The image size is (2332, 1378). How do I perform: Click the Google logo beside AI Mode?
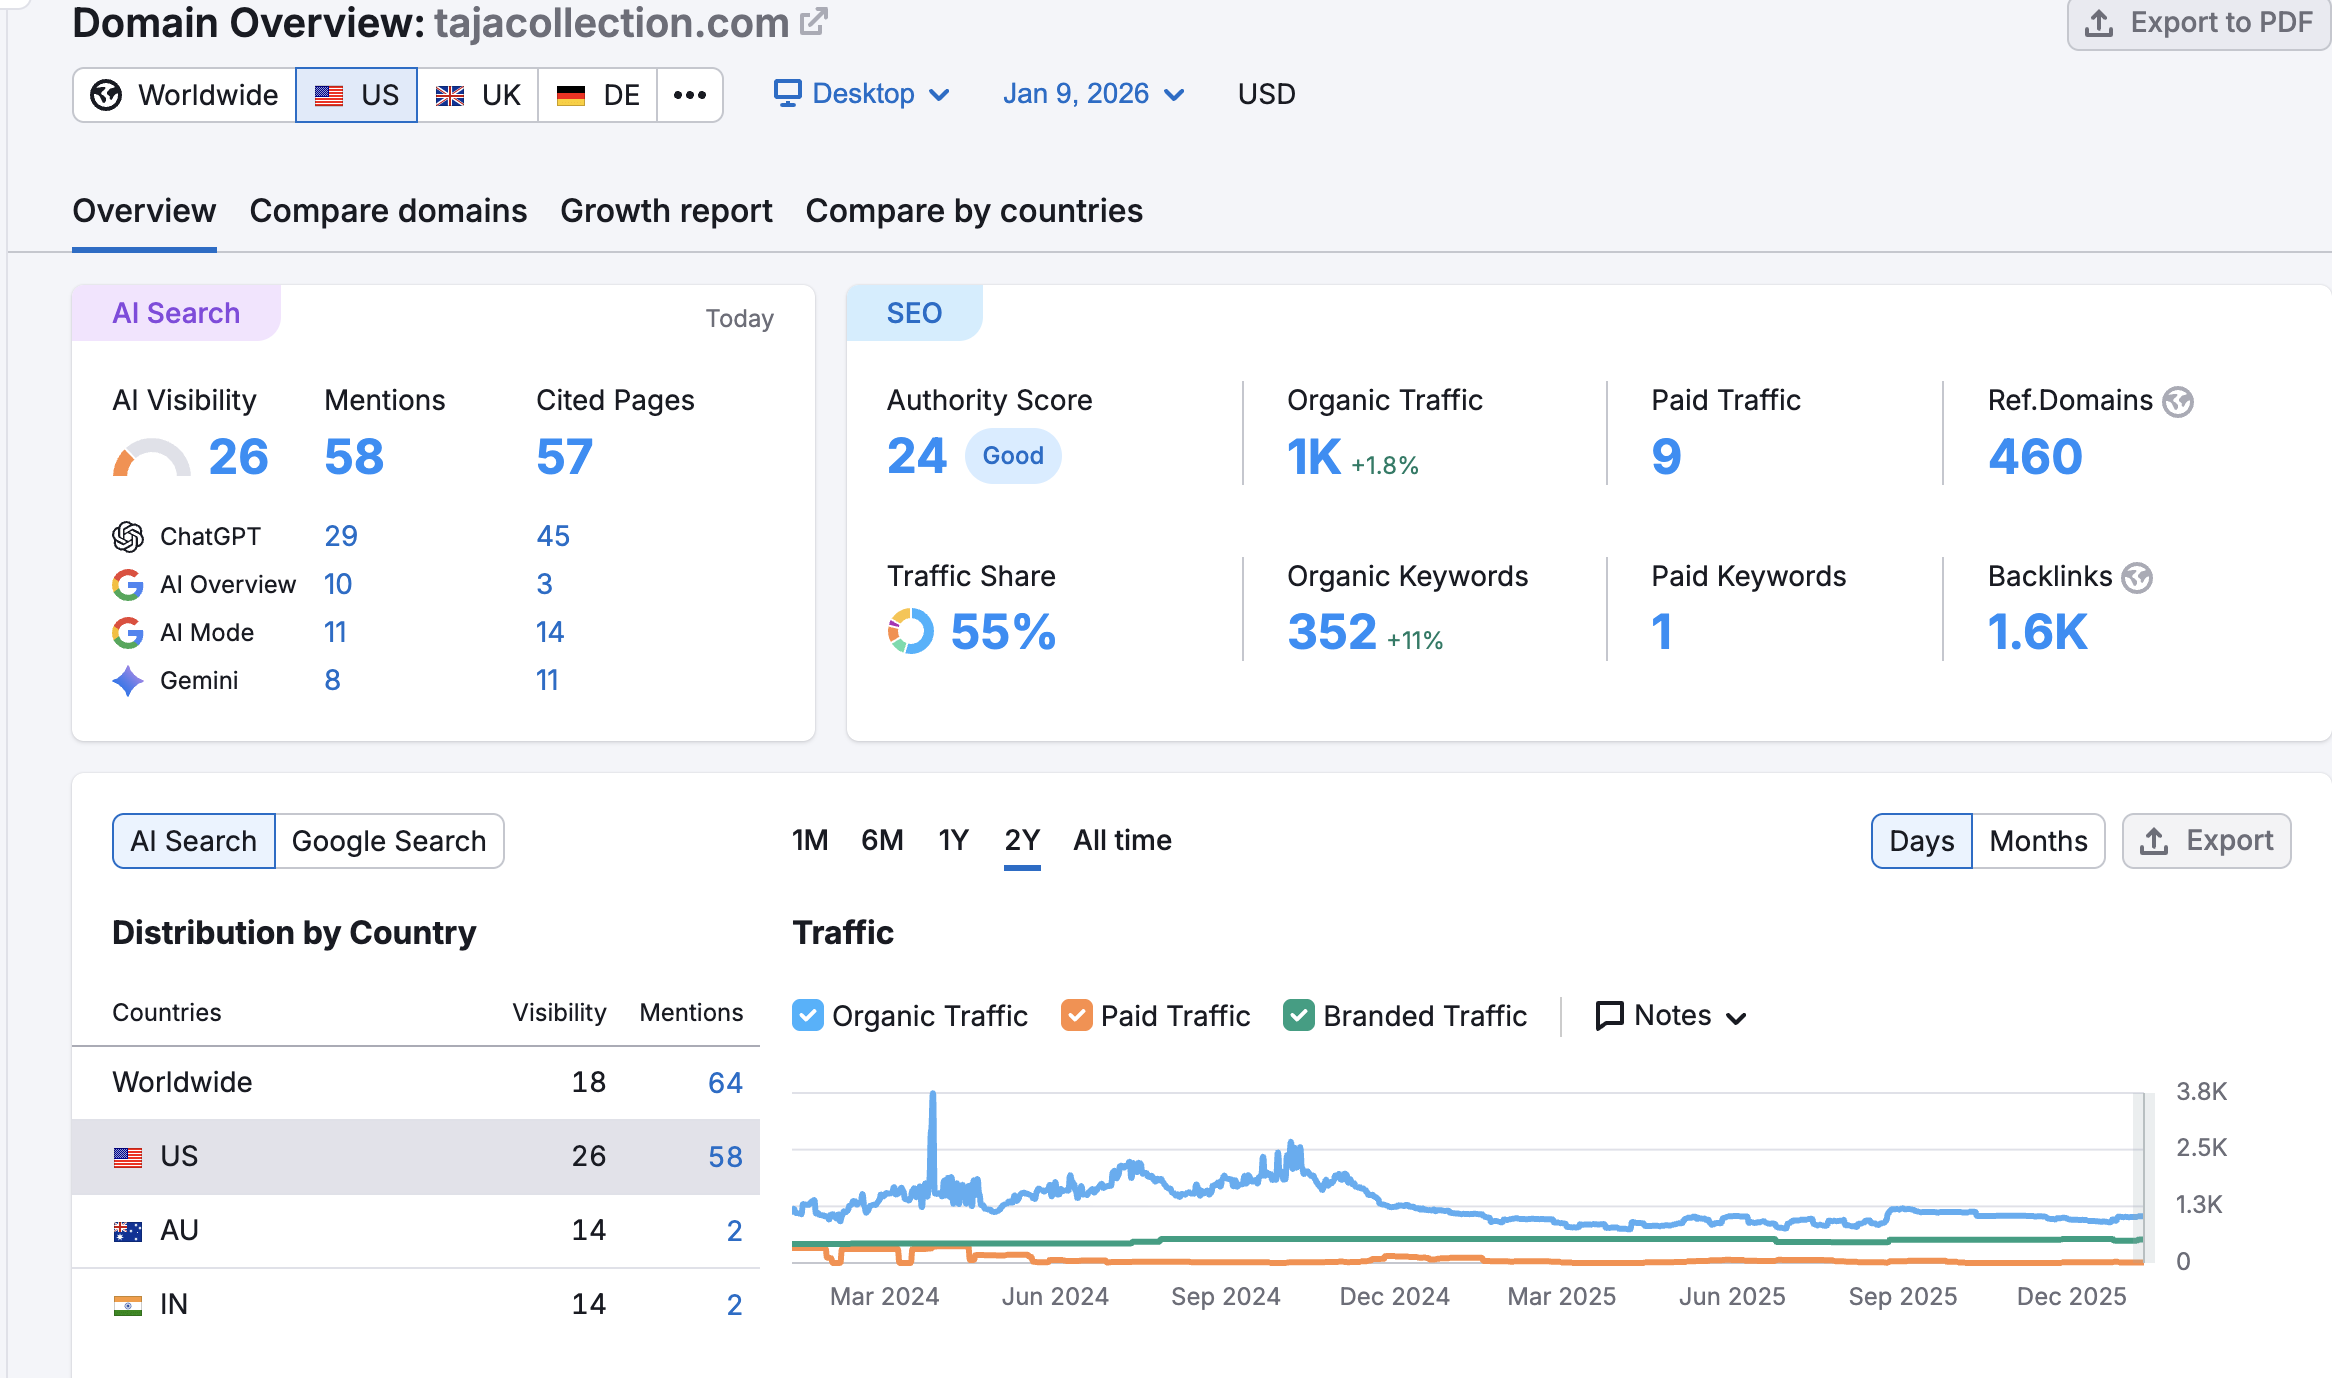(x=128, y=633)
